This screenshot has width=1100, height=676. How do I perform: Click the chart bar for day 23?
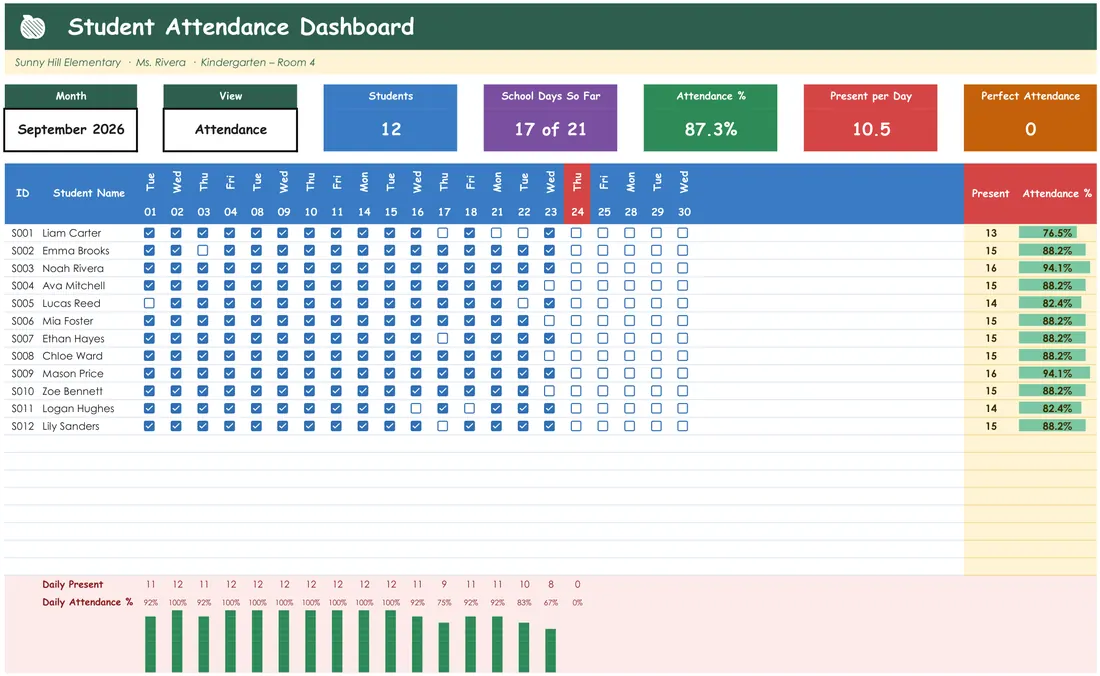tap(551, 650)
